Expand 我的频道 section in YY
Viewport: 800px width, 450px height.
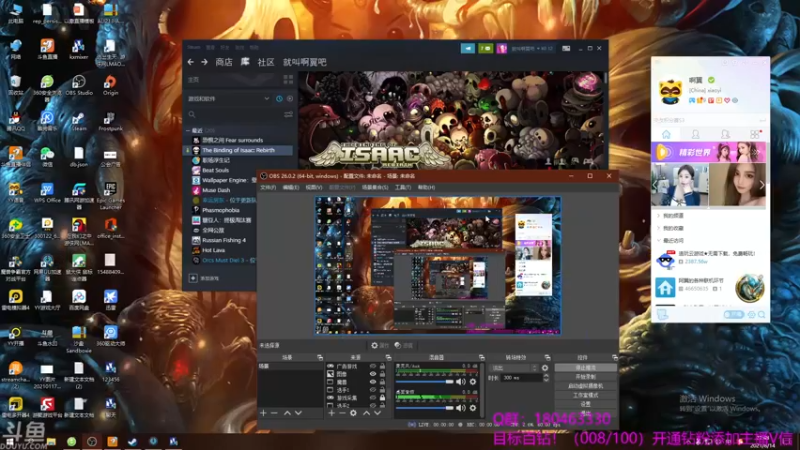pyautogui.click(x=659, y=216)
